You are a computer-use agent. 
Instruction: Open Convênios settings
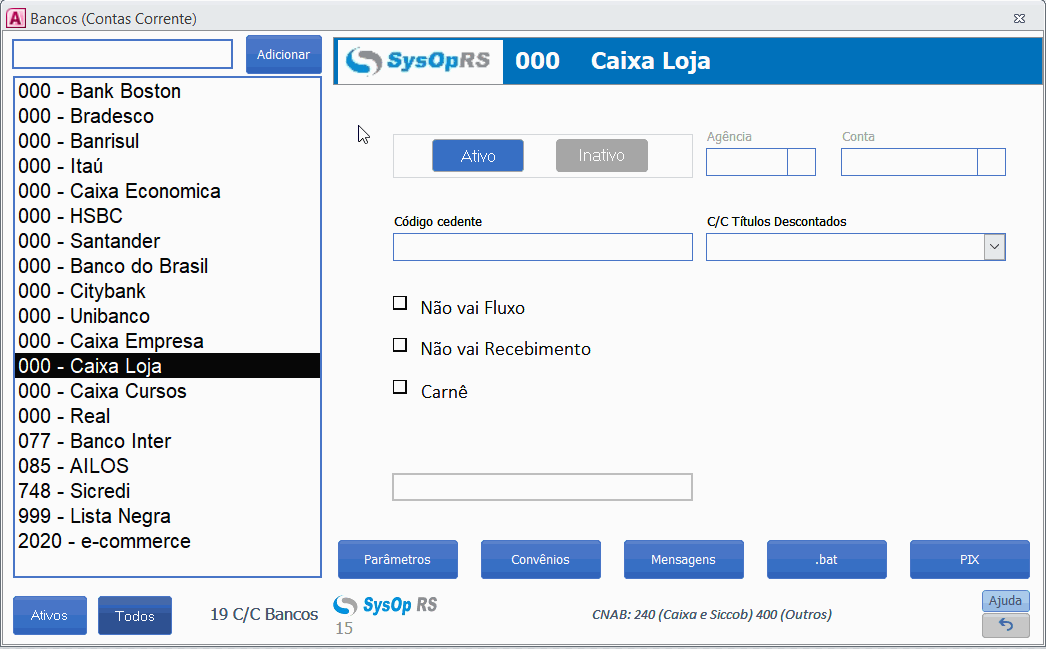click(540, 559)
